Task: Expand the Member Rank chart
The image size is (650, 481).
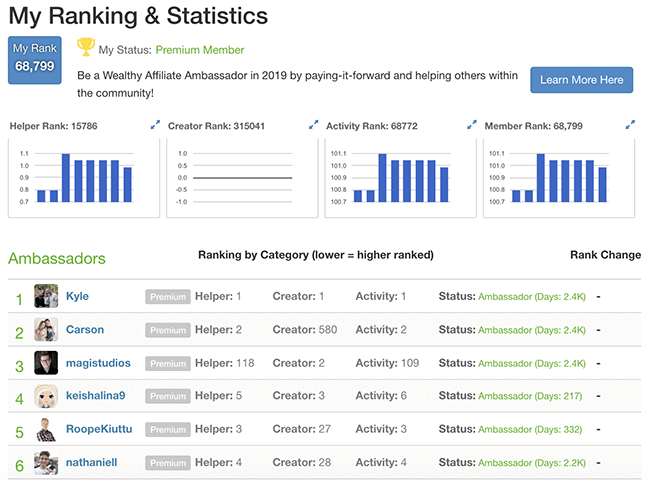Action: click(x=630, y=124)
